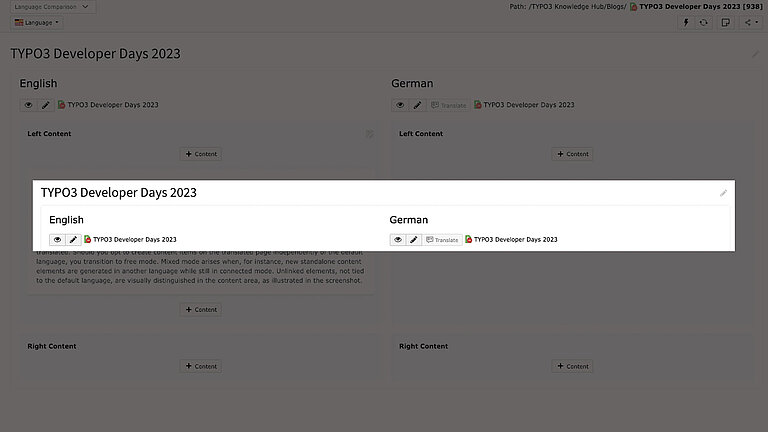
Task: Click pencil edit icon under German in highlighted panel
Action: [x=414, y=240]
